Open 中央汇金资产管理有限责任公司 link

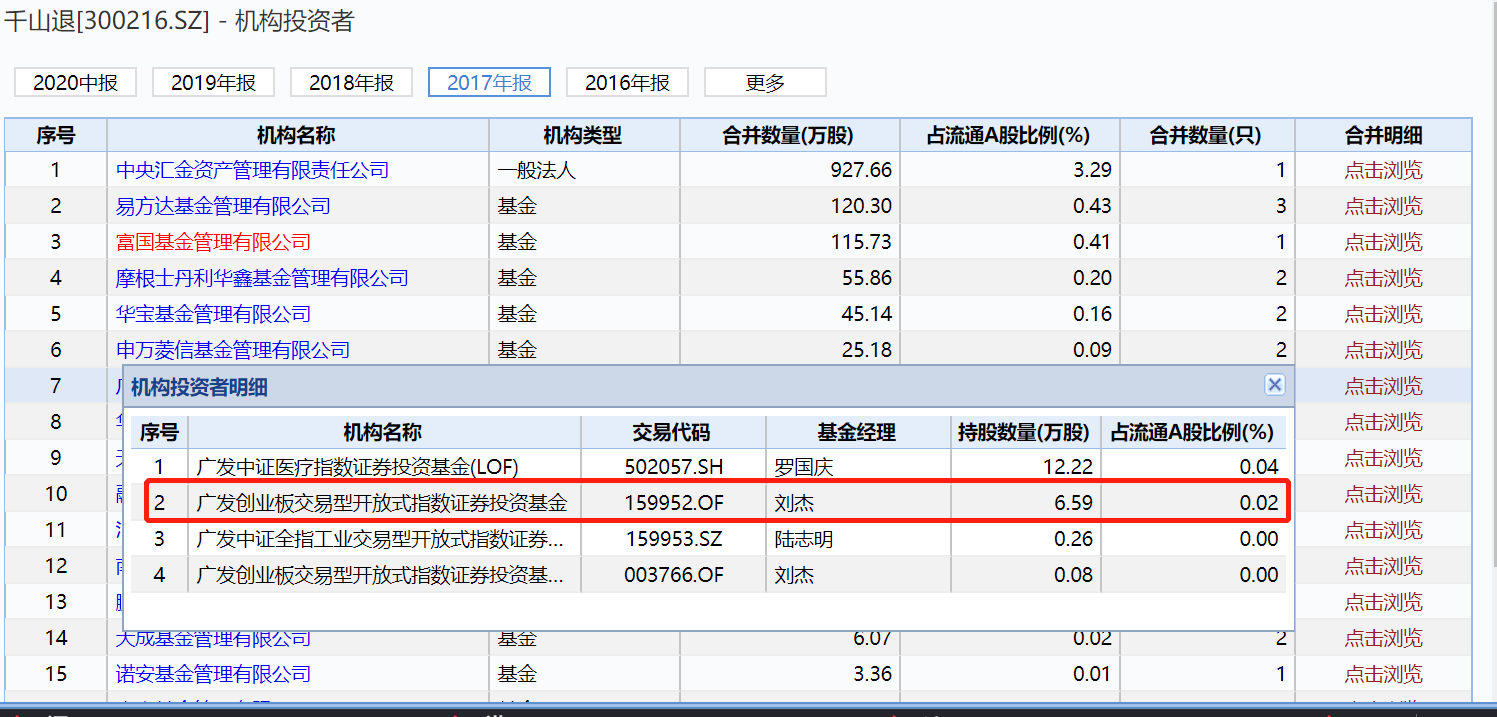coord(252,170)
